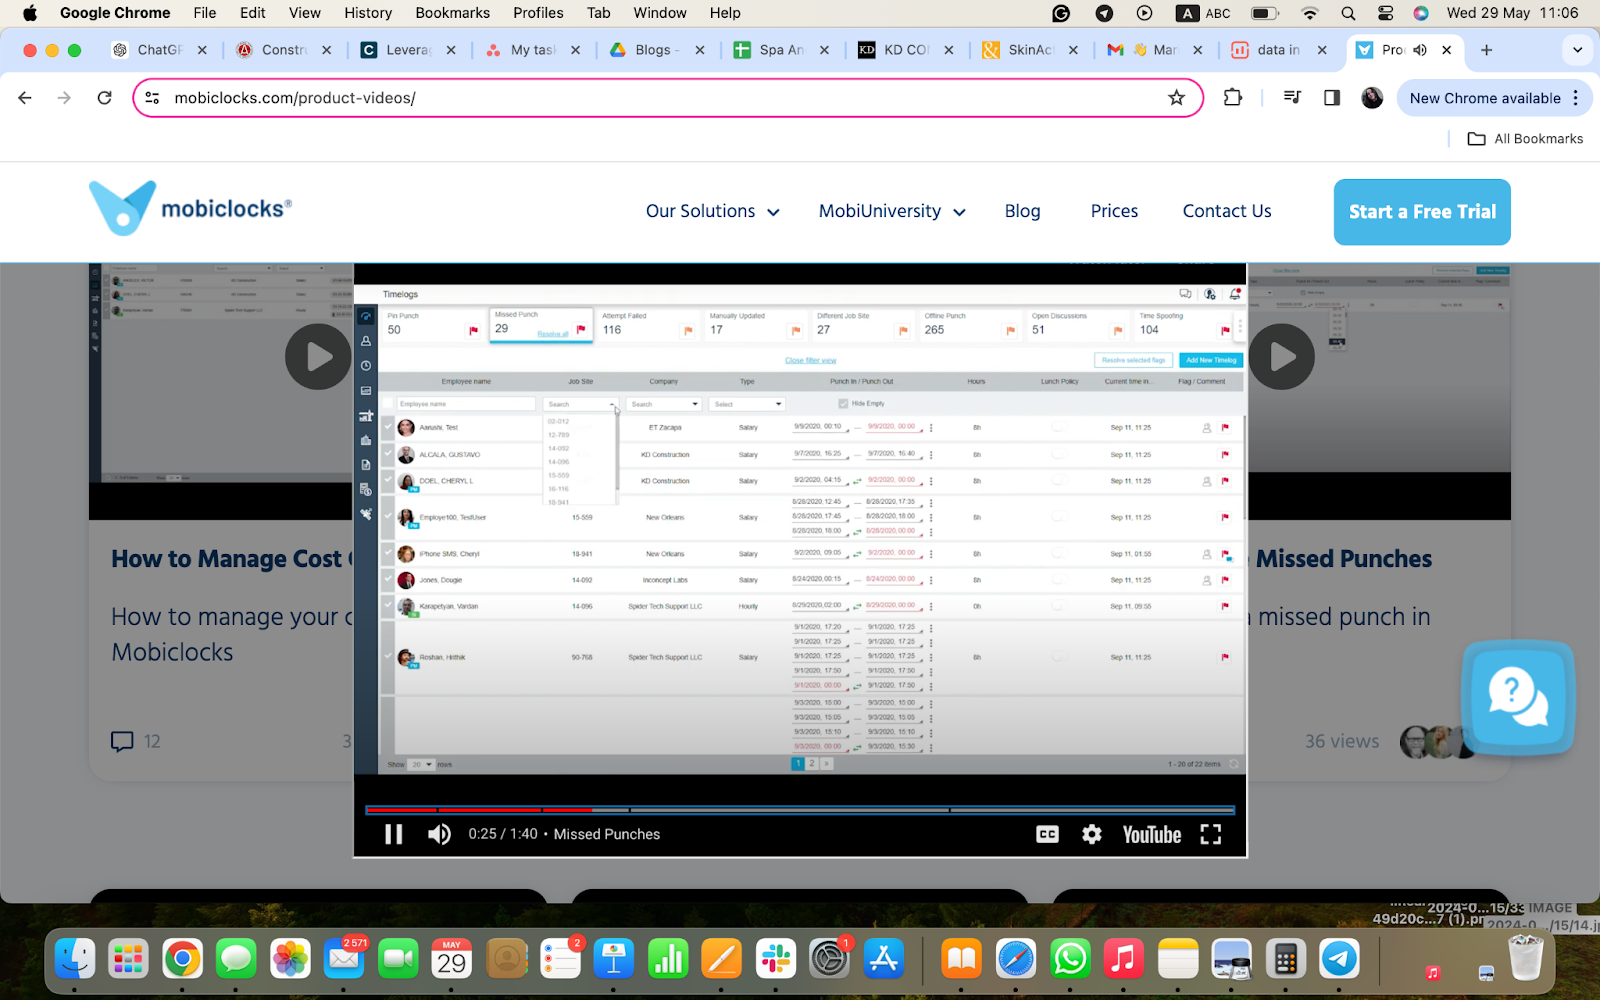This screenshot has height=1000, width=1600.
Task: Open a new Chrome tab
Action: (1486, 50)
